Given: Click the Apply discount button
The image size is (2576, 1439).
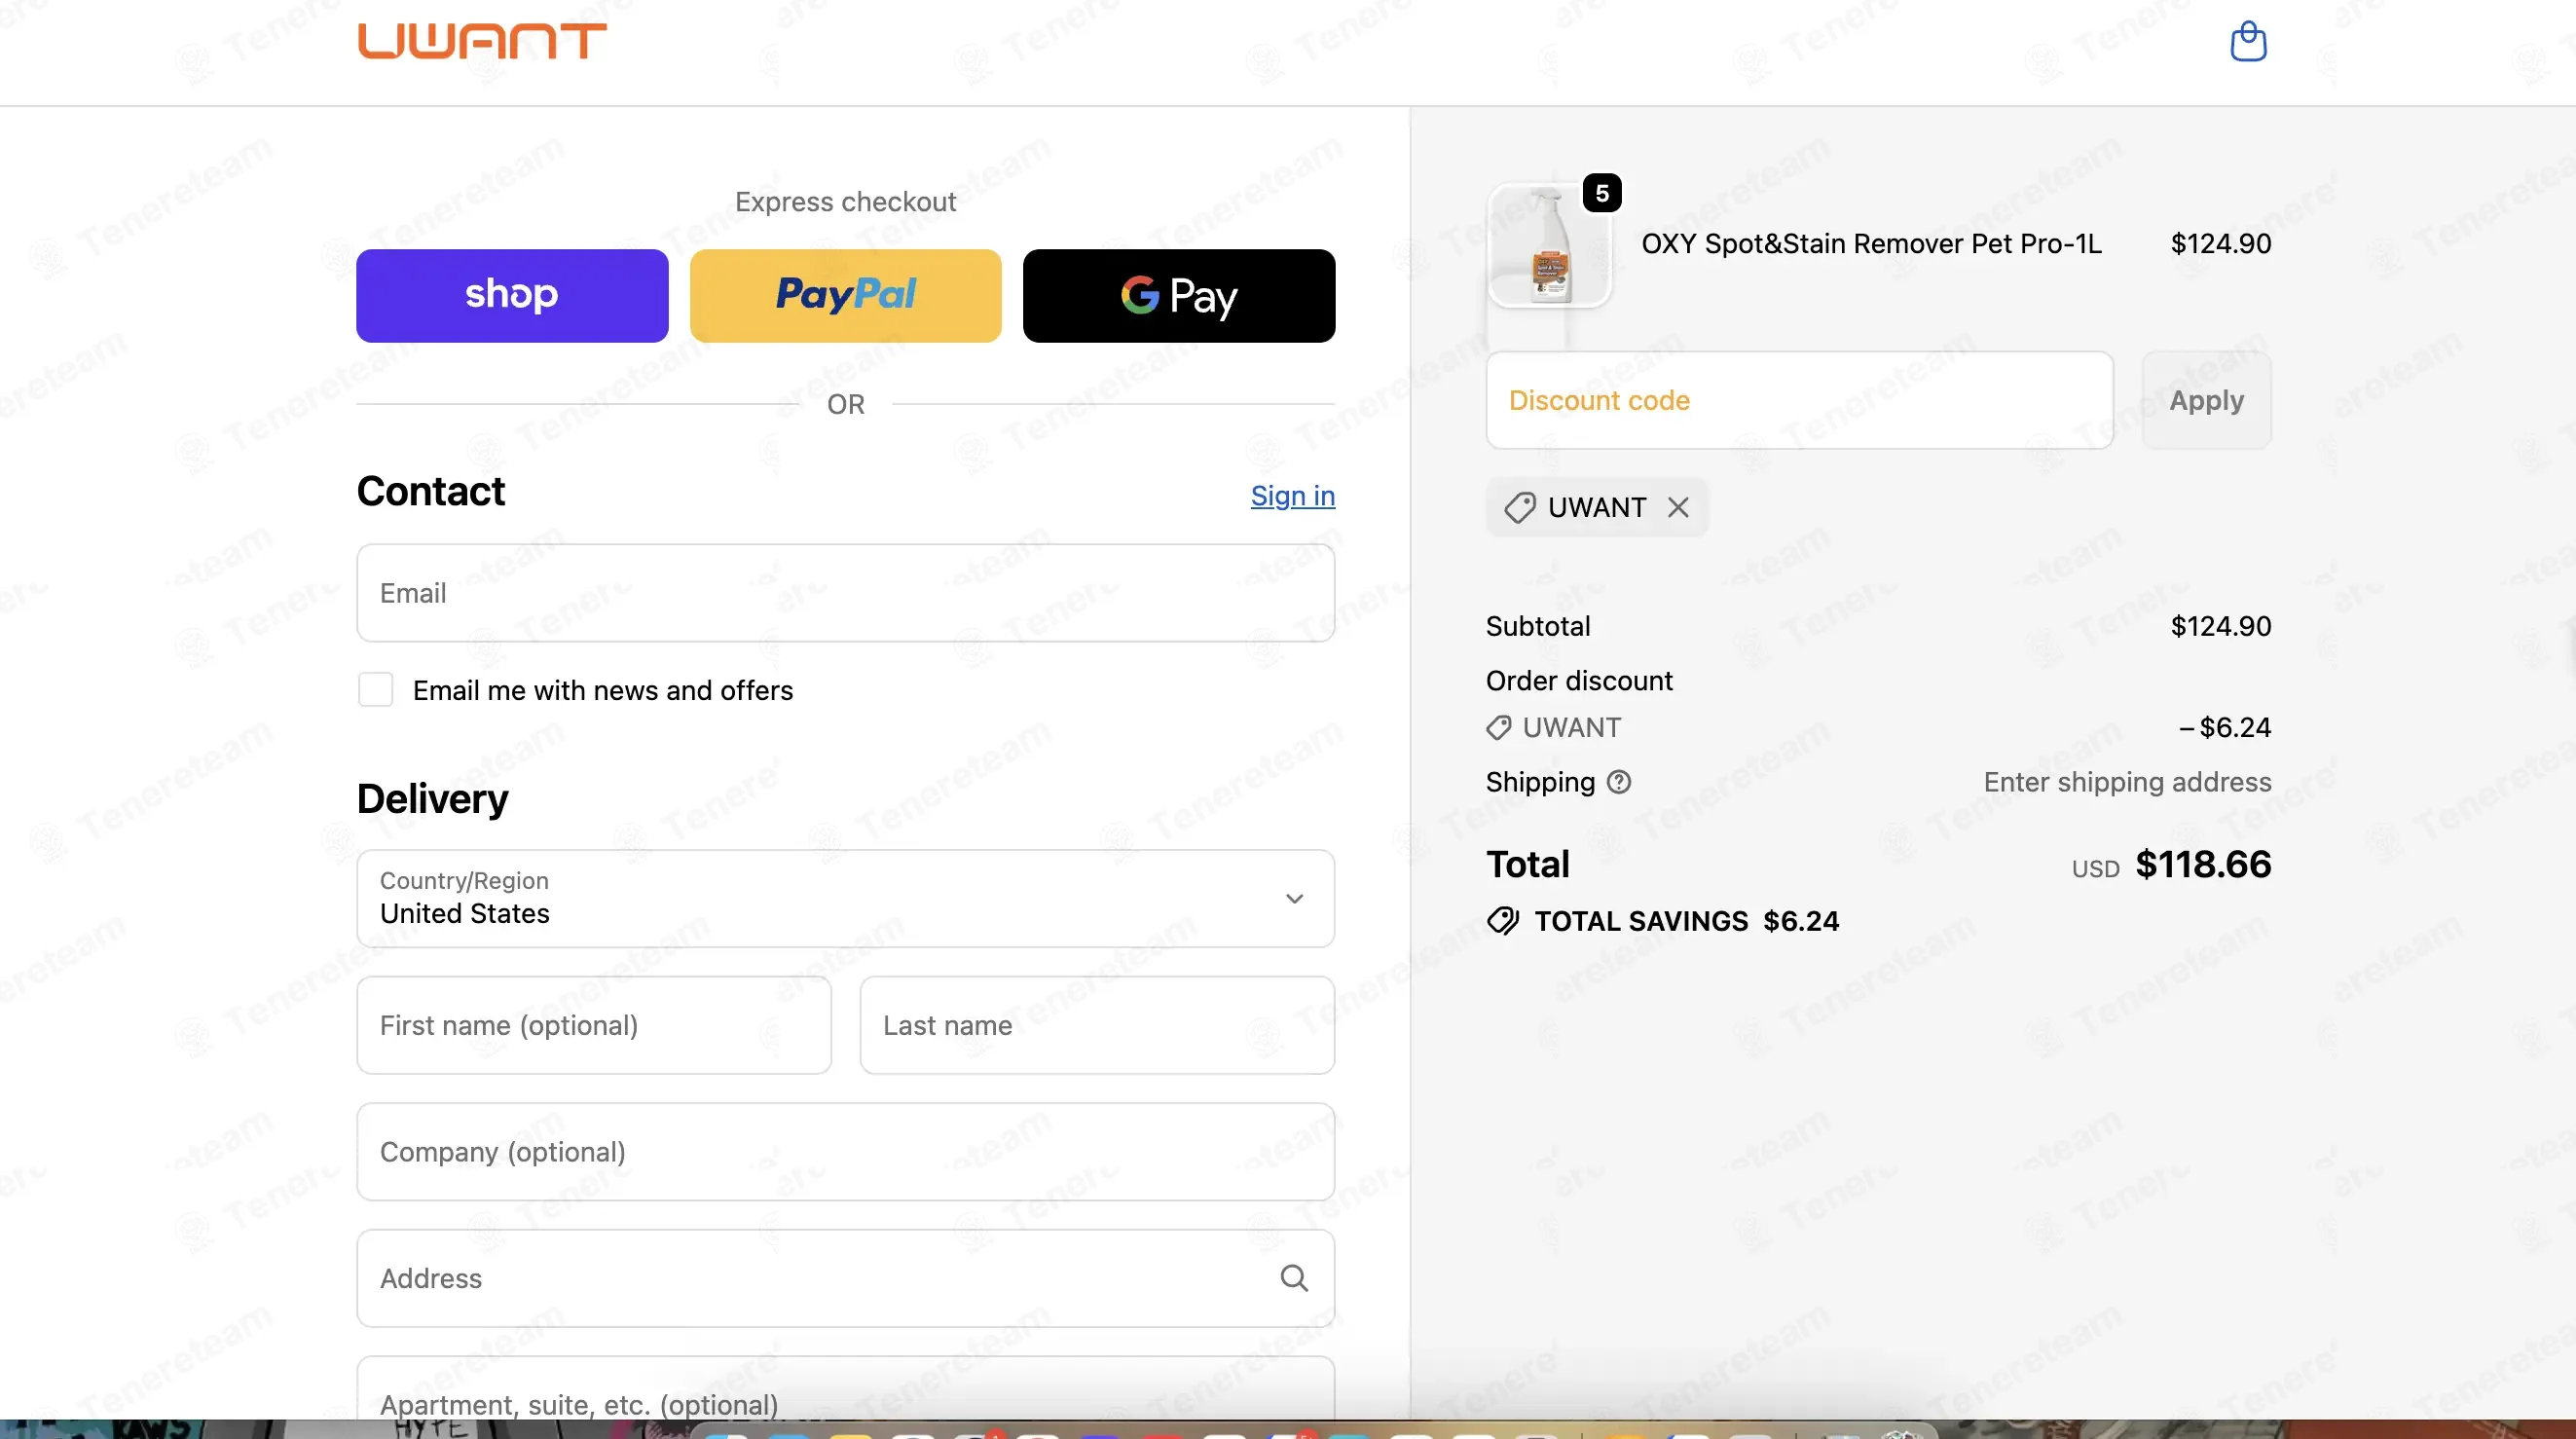Looking at the screenshot, I should coord(2207,400).
